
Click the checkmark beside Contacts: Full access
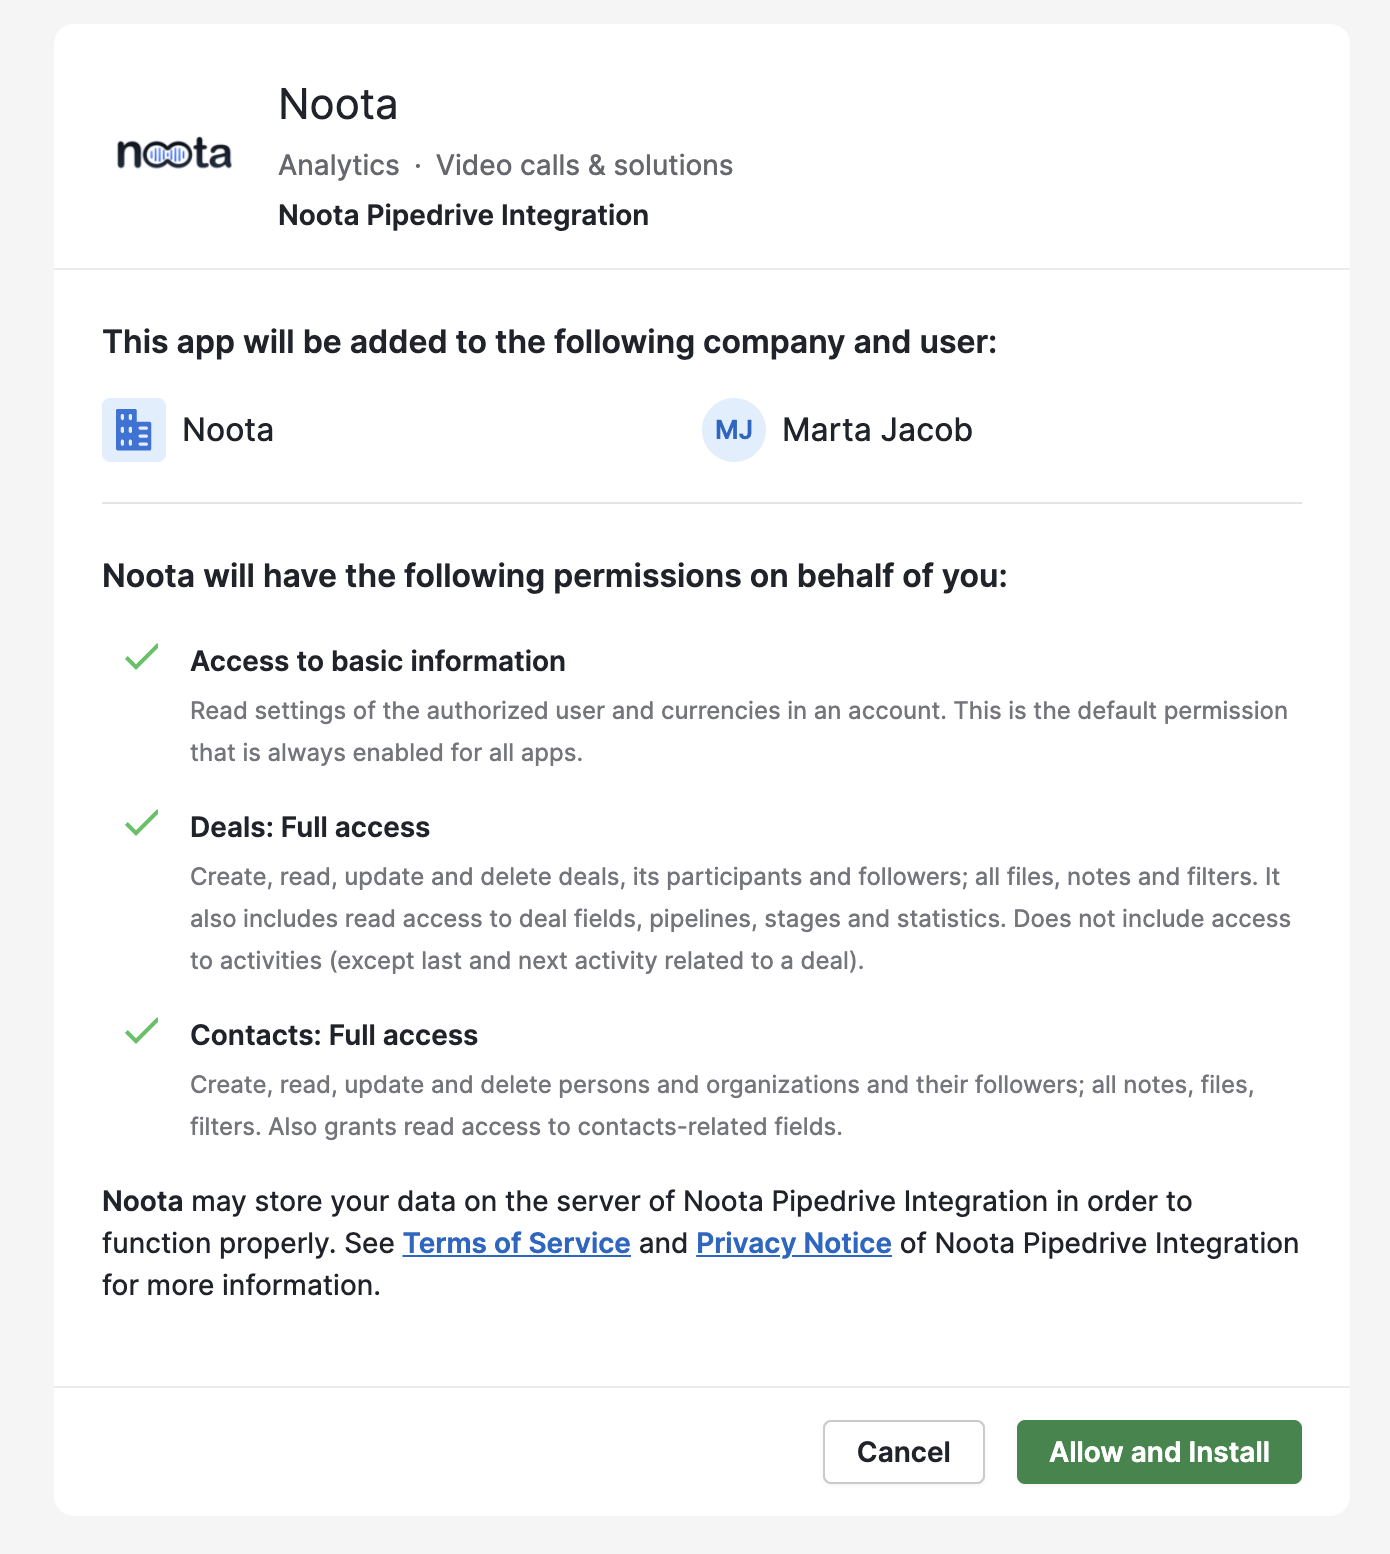click(x=142, y=1031)
